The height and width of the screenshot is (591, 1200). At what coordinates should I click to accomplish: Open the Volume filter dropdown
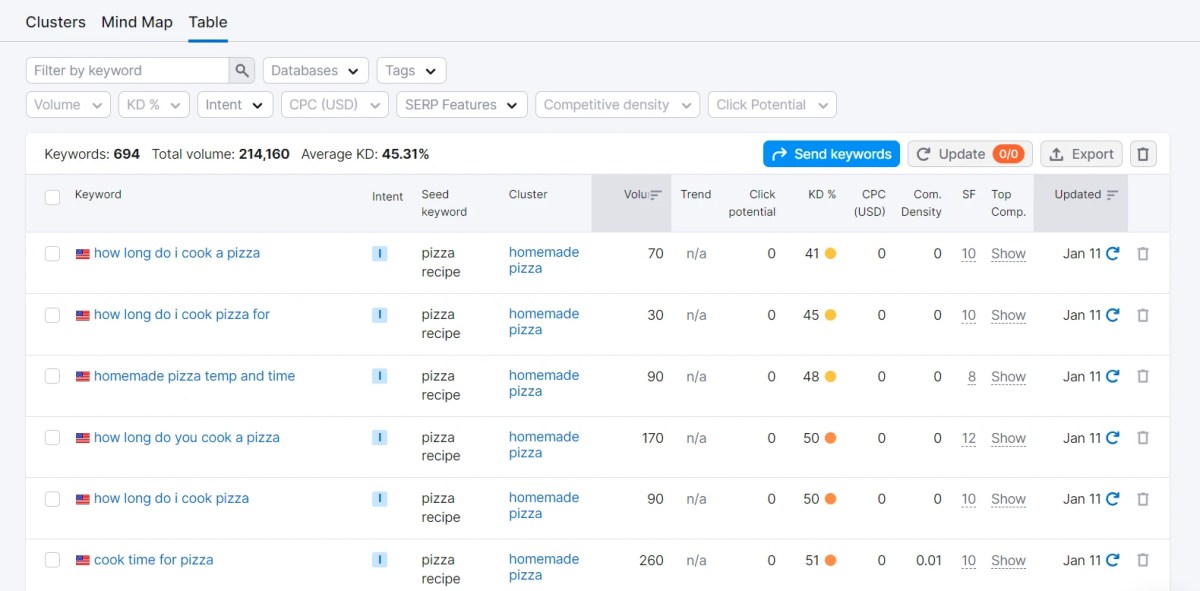68,105
